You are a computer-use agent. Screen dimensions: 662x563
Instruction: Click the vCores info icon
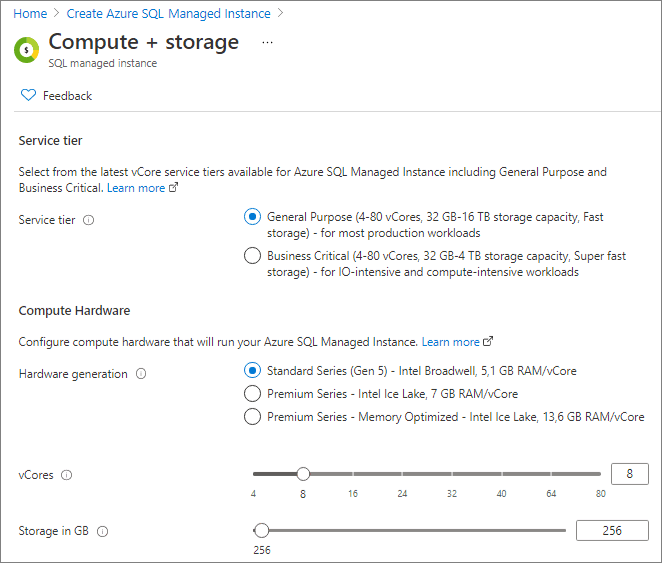coord(67,476)
